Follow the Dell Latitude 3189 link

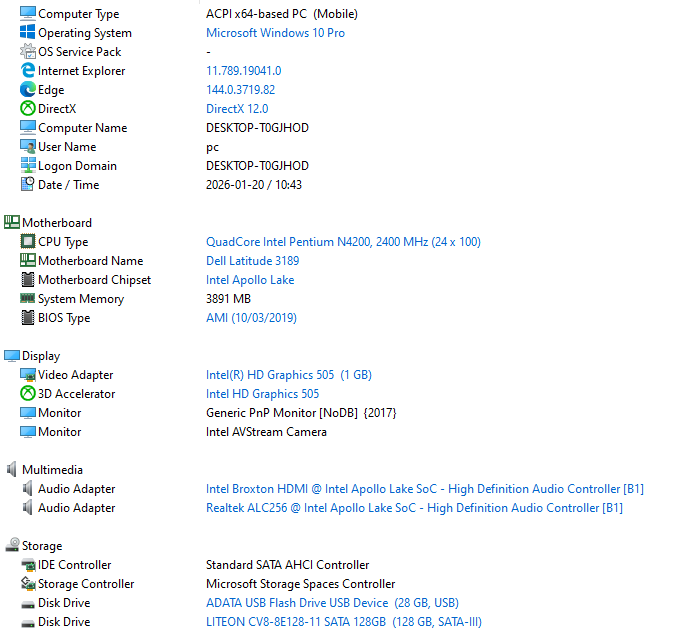pos(252,261)
